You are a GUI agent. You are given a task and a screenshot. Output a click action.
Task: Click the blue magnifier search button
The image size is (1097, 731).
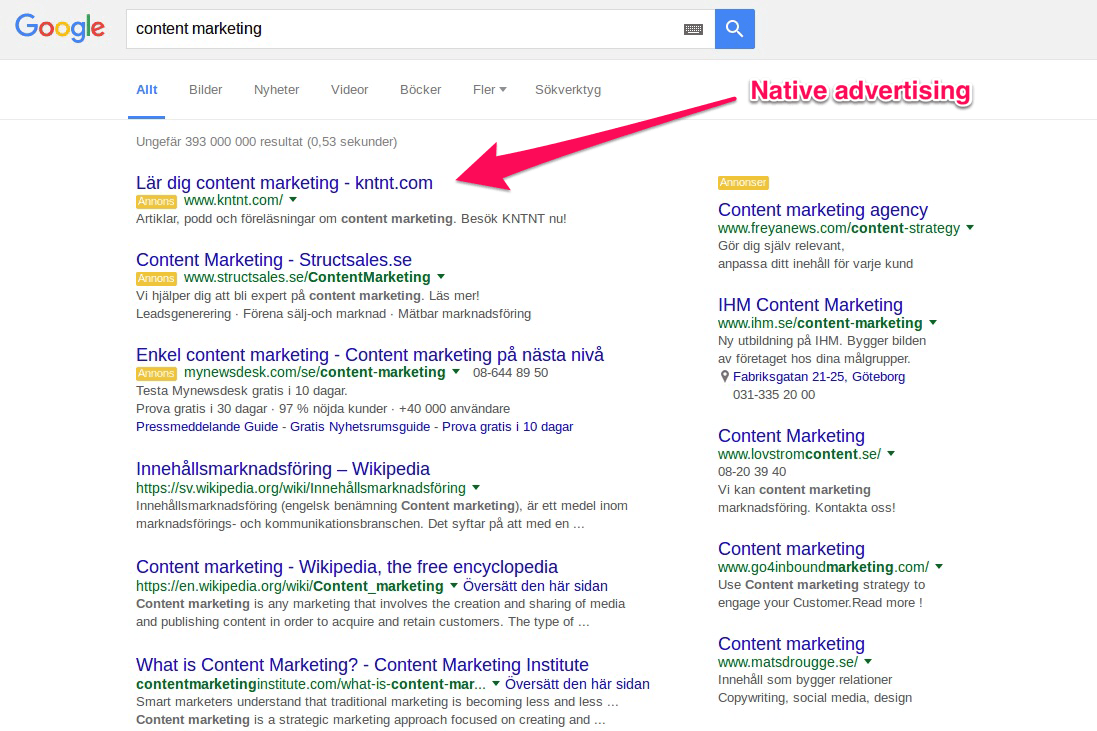(x=735, y=29)
